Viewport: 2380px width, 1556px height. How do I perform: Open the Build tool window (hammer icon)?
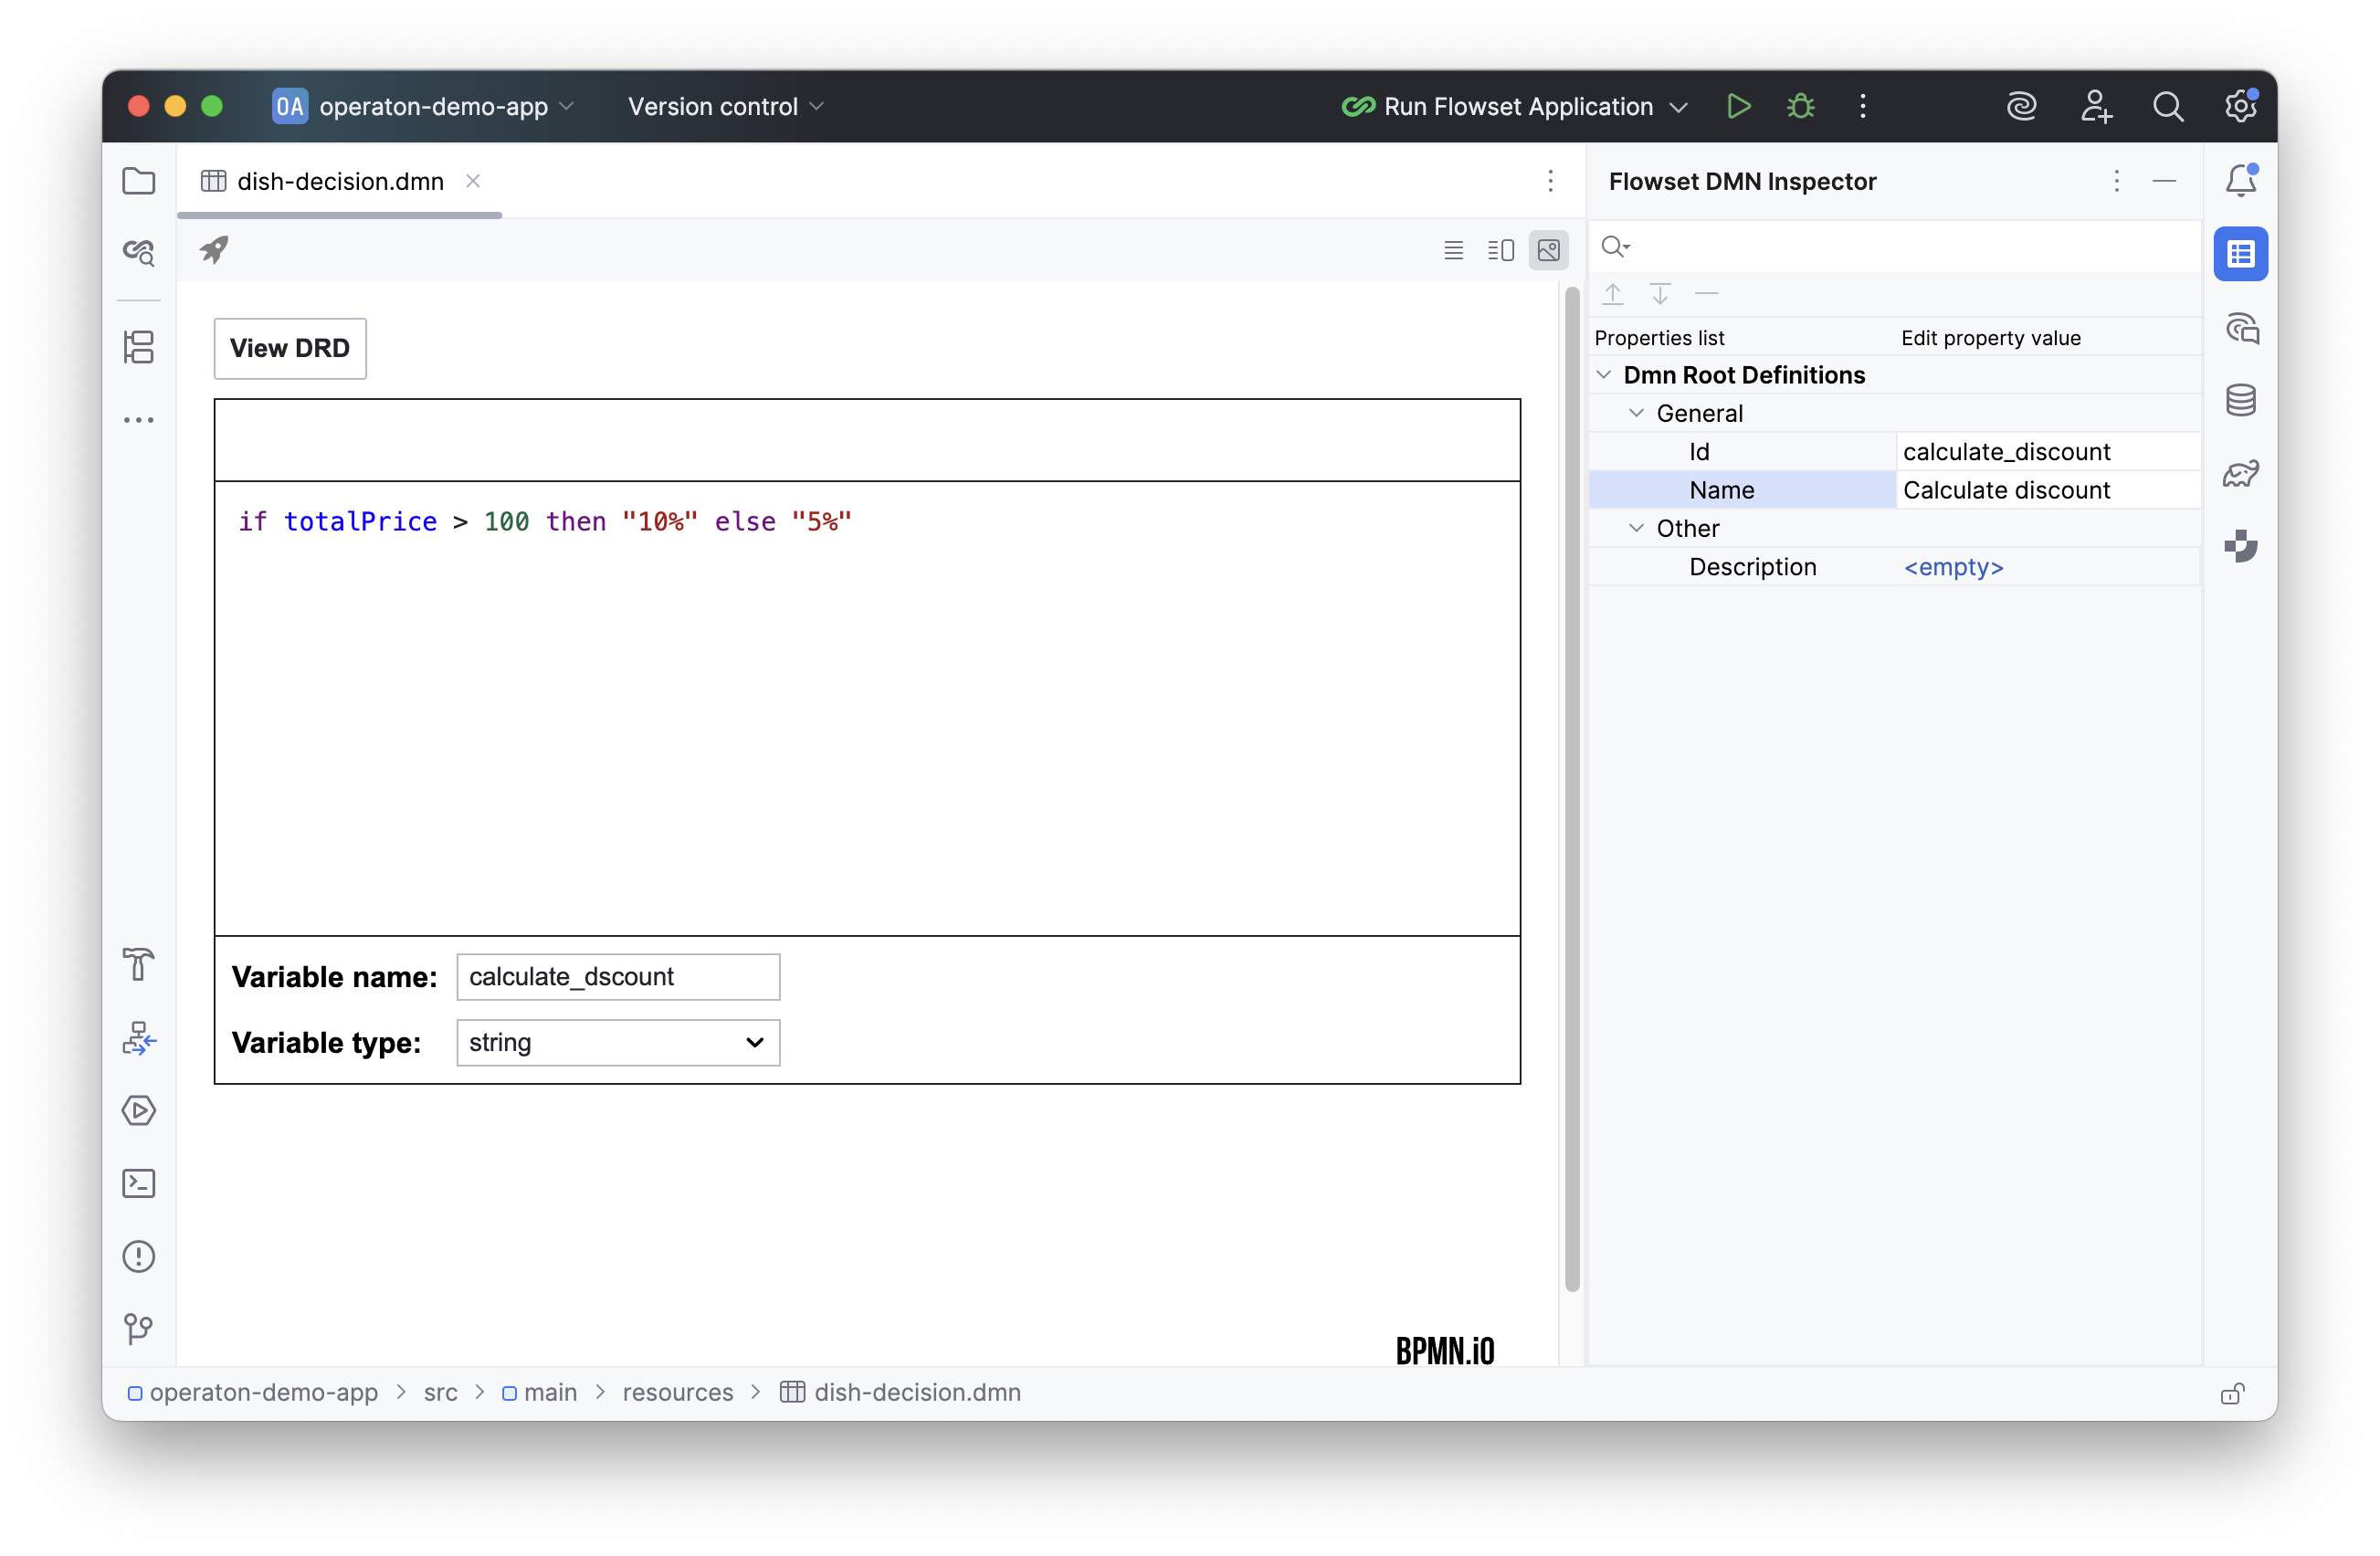click(x=139, y=965)
